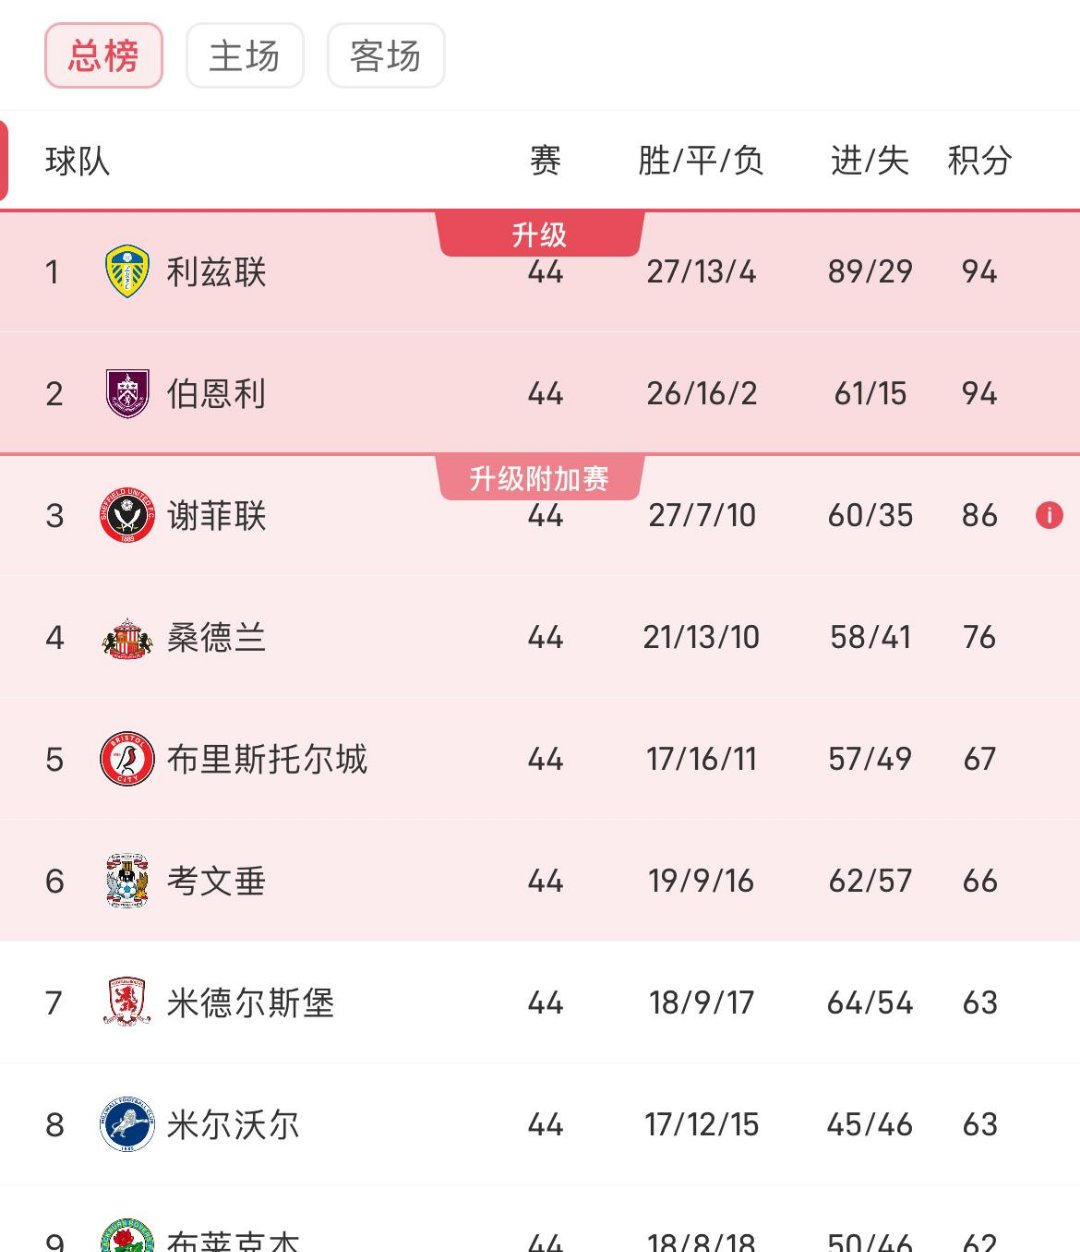Open the info icon beside 谢菲联's points
The width and height of the screenshot is (1080, 1252).
[1048, 515]
